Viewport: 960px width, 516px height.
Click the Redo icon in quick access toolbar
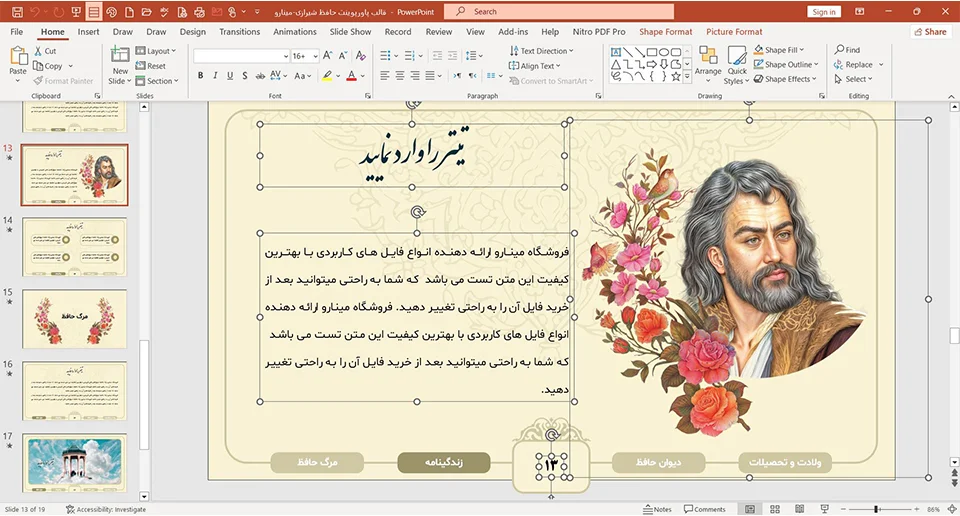(x=58, y=12)
